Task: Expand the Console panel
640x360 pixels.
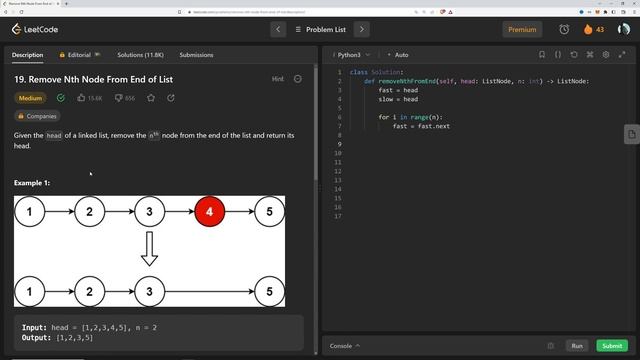Action: pyautogui.click(x=345, y=346)
